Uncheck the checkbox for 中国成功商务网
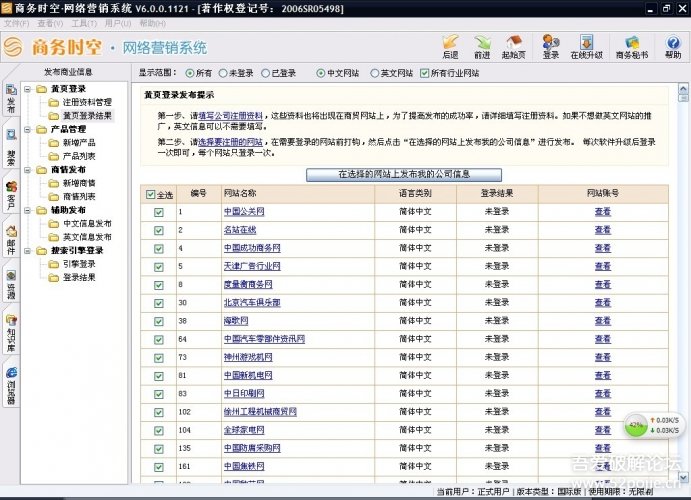Viewport: 691px width, 500px height. pos(159,249)
